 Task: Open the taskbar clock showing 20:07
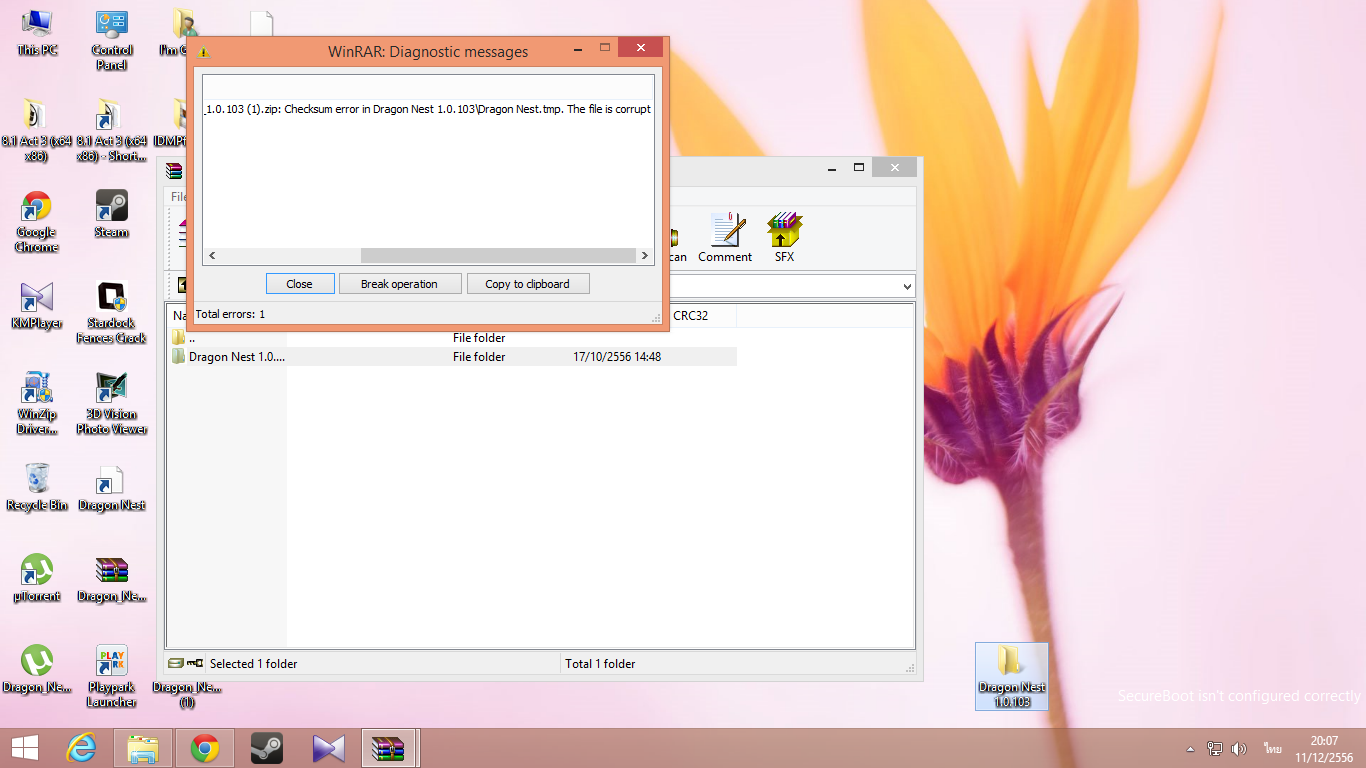tap(1323, 749)
